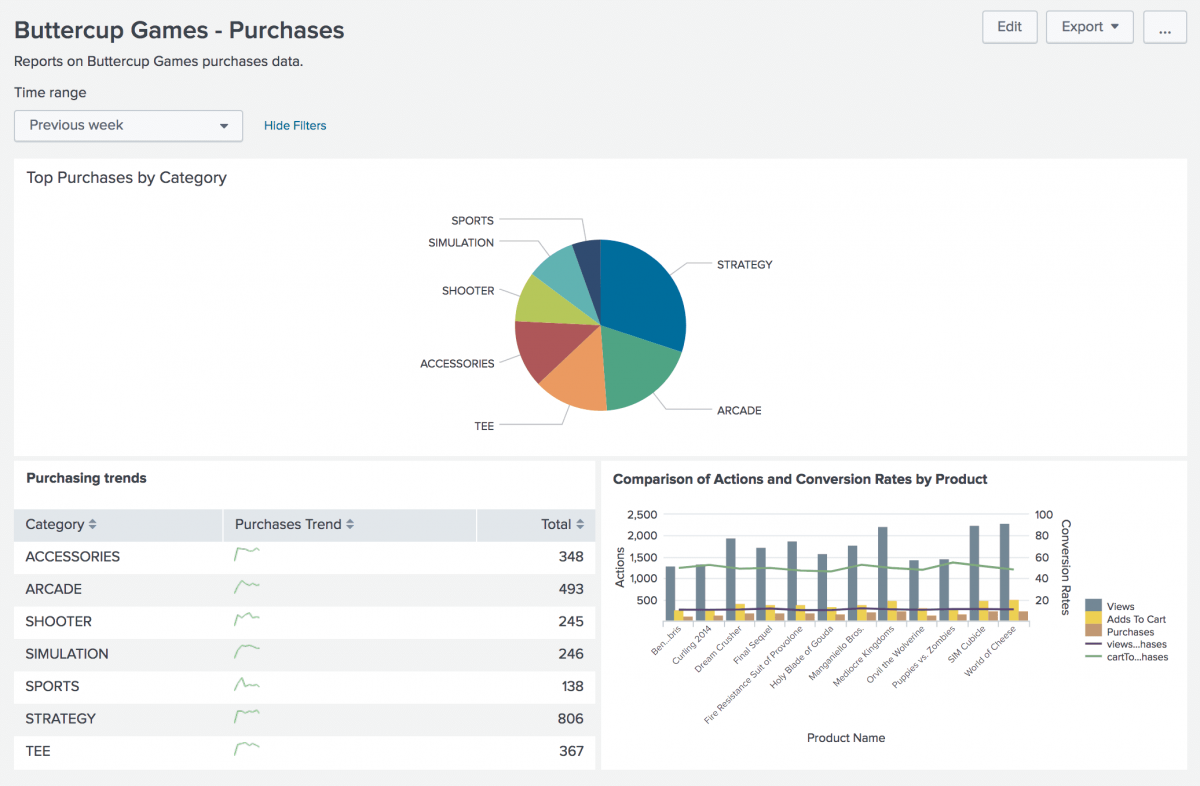Select the STRATEGY pie slice

point(643,293)
